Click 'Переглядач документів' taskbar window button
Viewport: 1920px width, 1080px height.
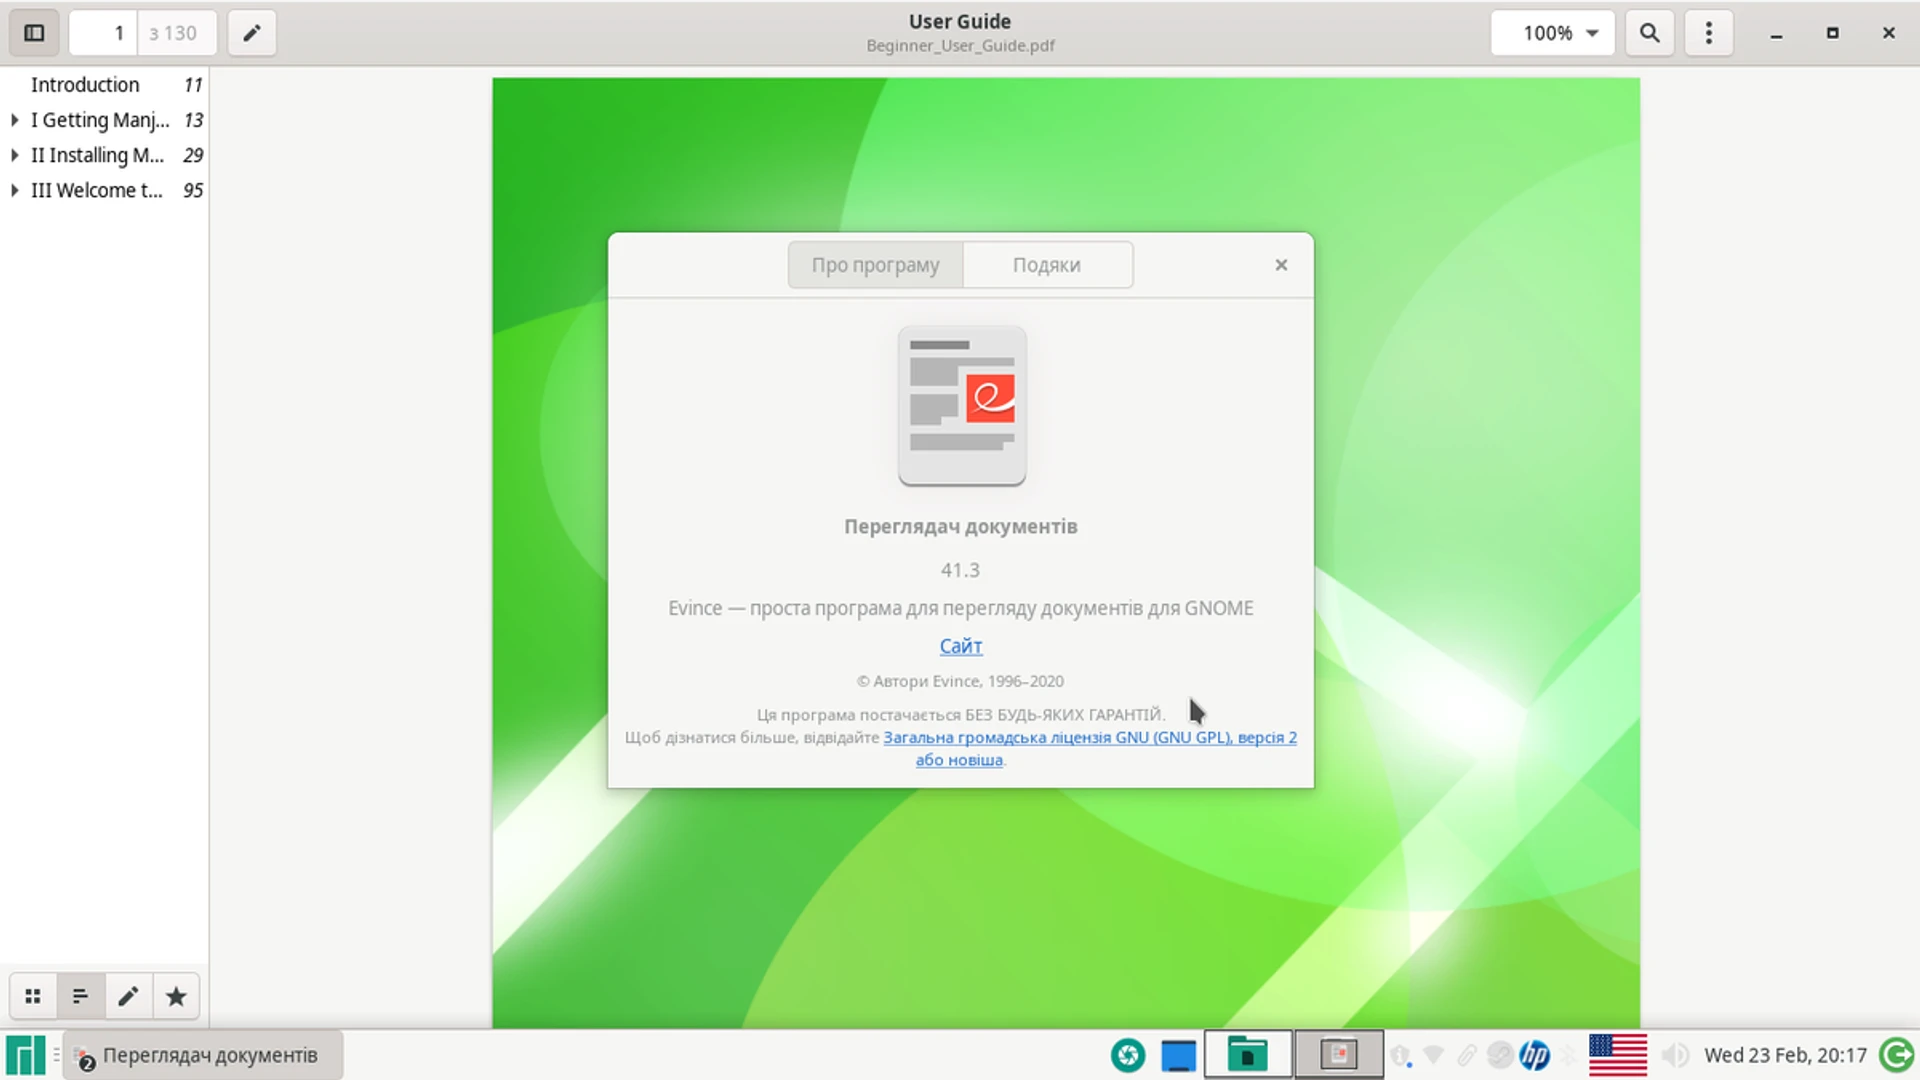[203, 1055]
